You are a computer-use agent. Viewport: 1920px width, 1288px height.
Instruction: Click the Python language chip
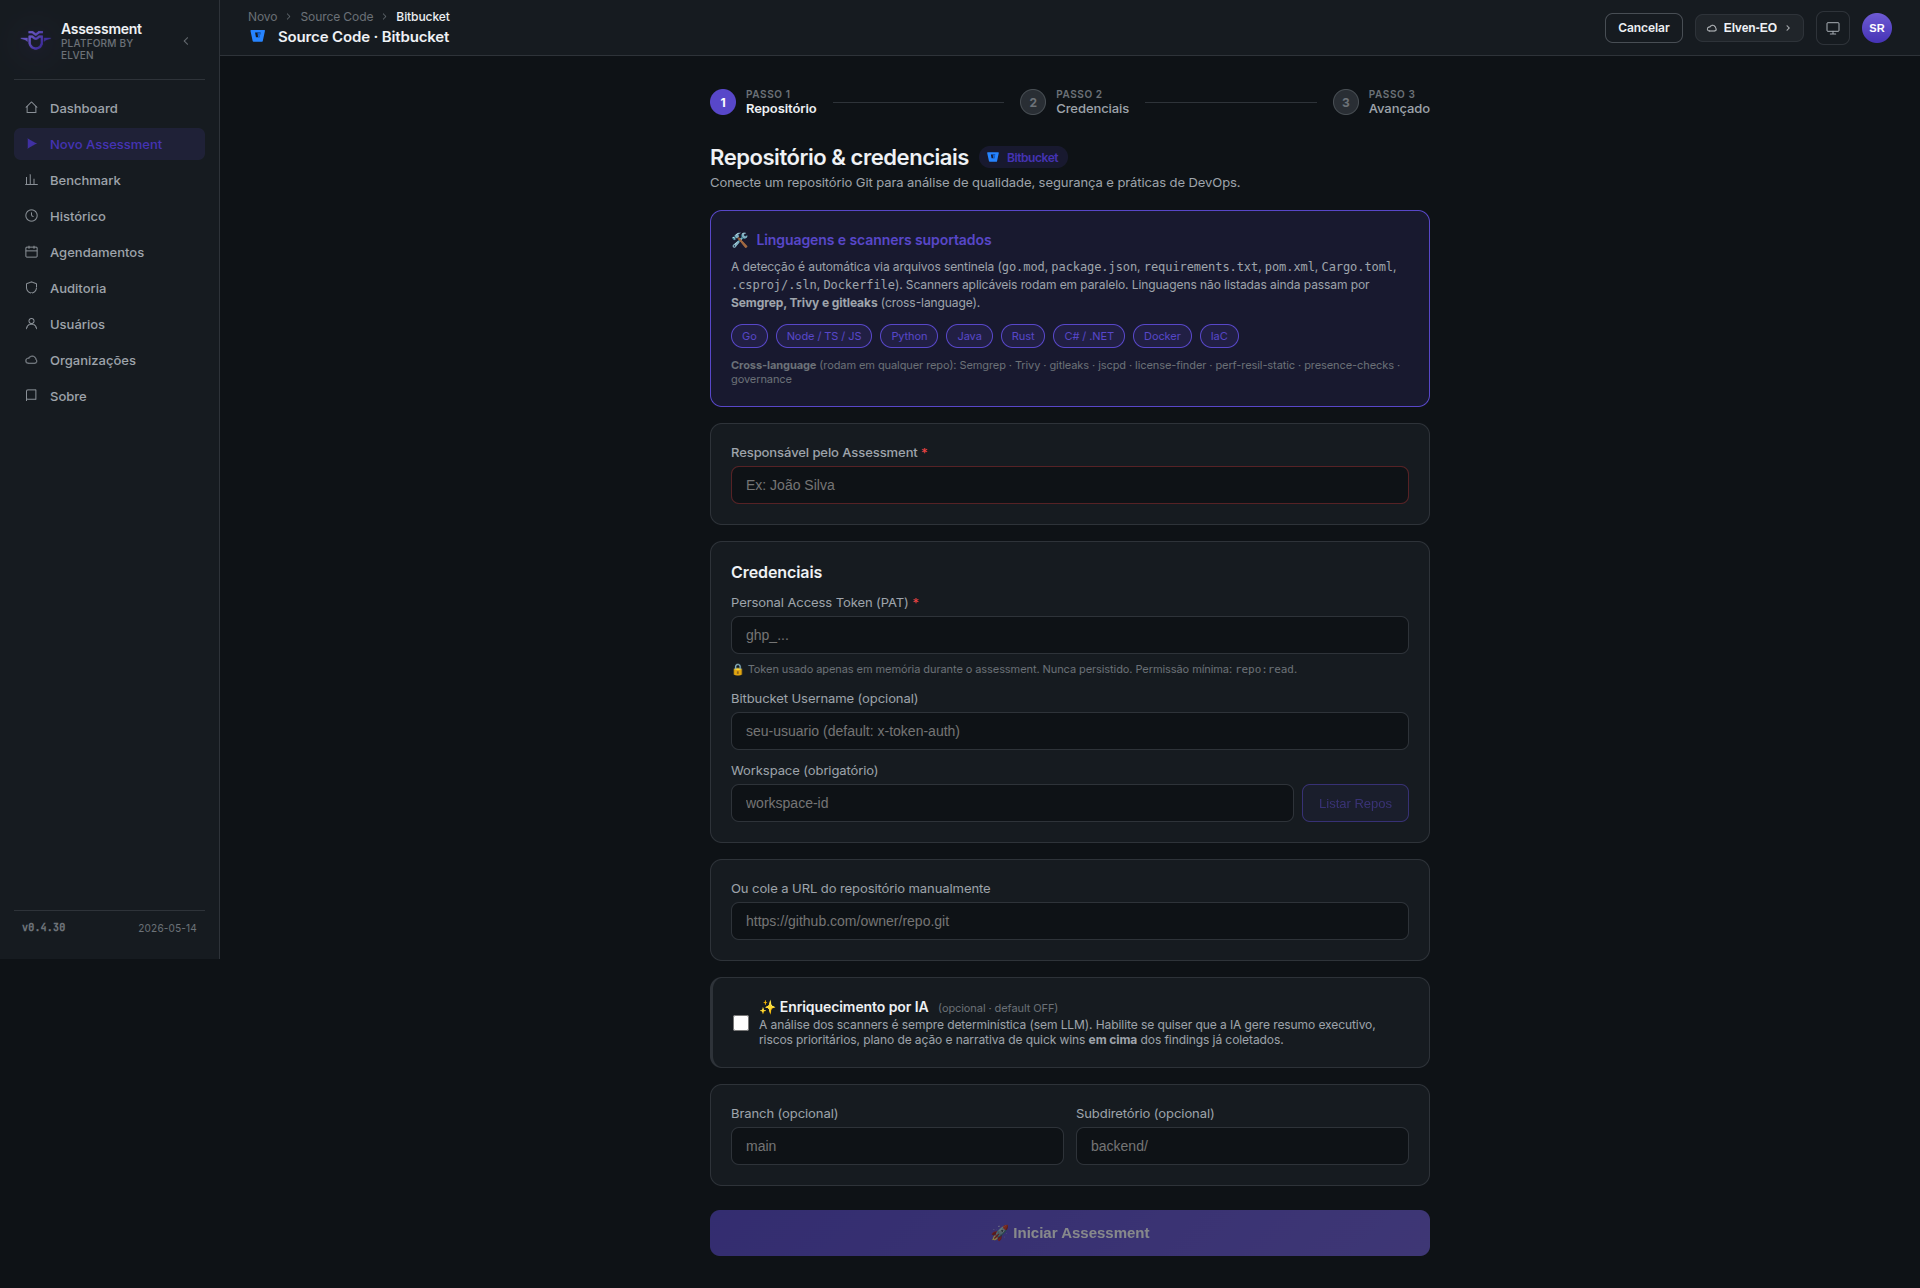(909, 336)
